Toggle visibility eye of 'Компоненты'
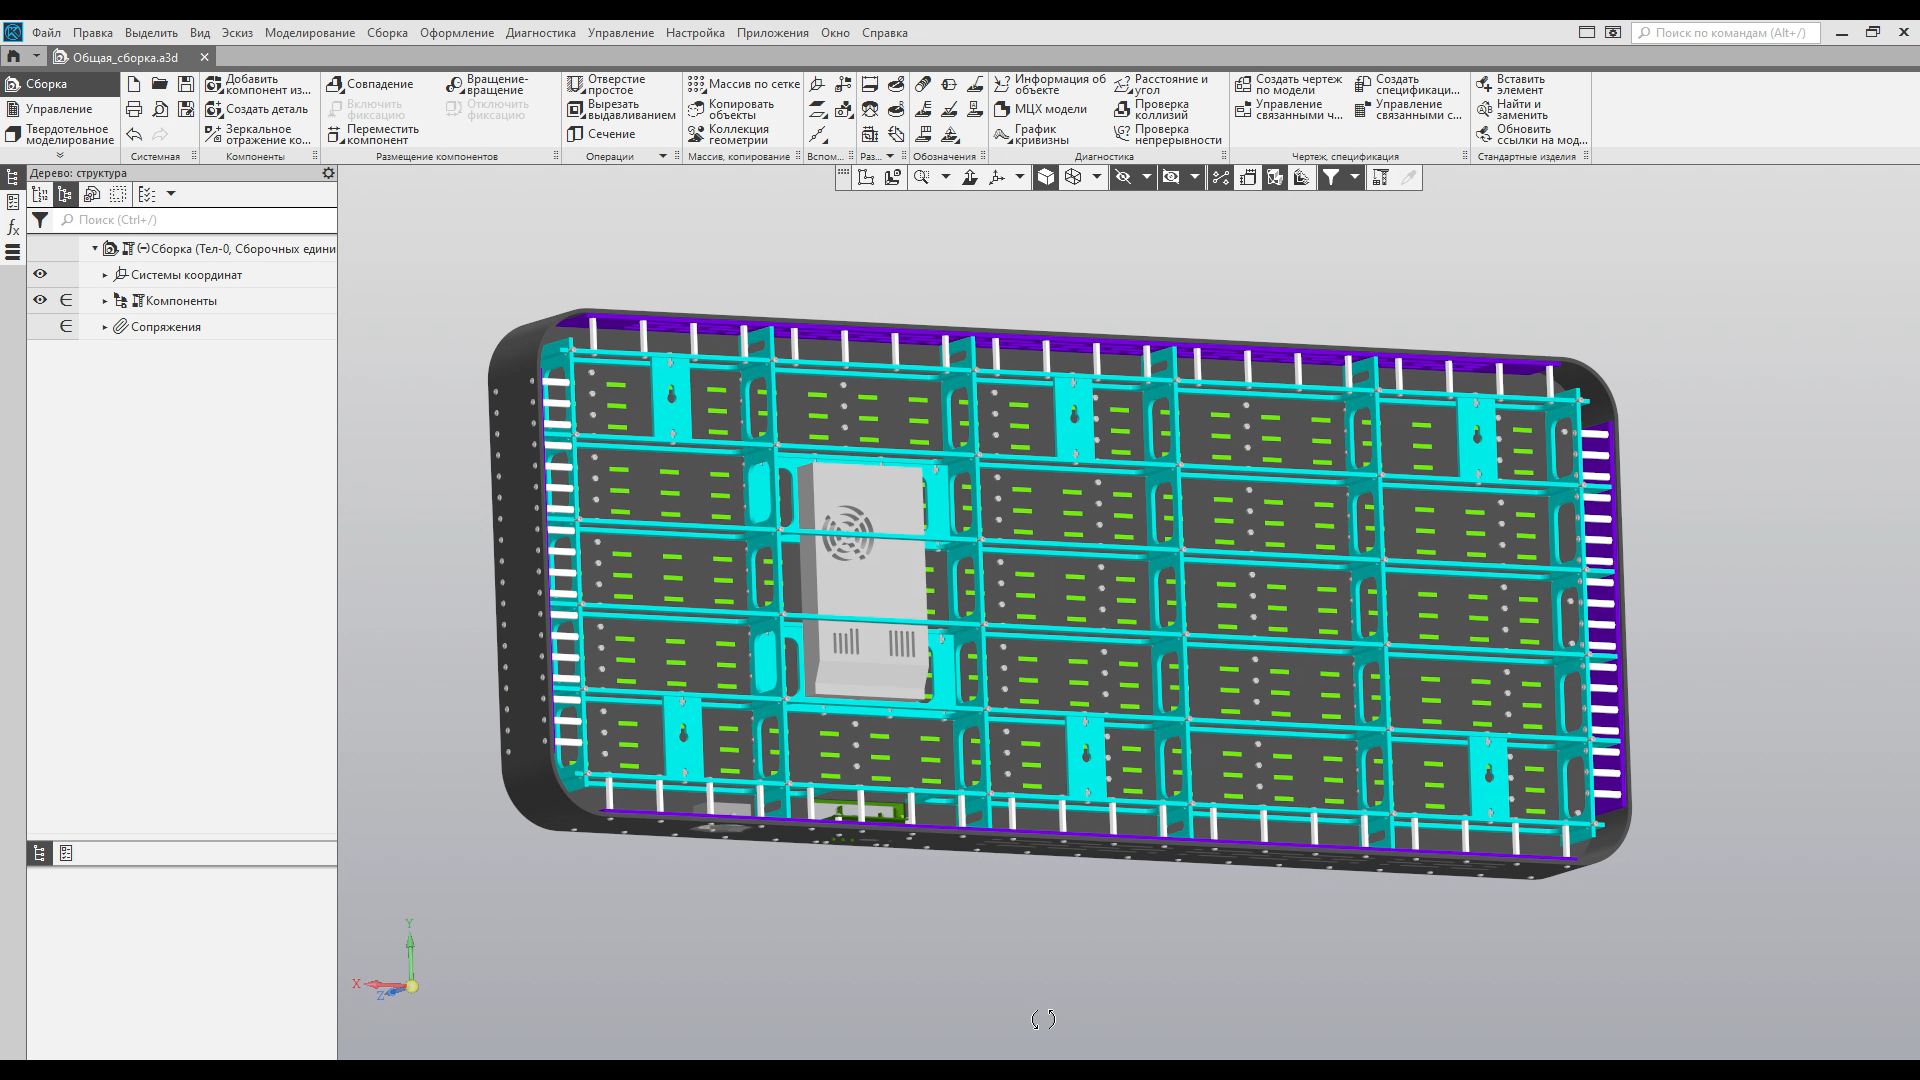This screenshot has height=1080, width=1920. [40, 300]
